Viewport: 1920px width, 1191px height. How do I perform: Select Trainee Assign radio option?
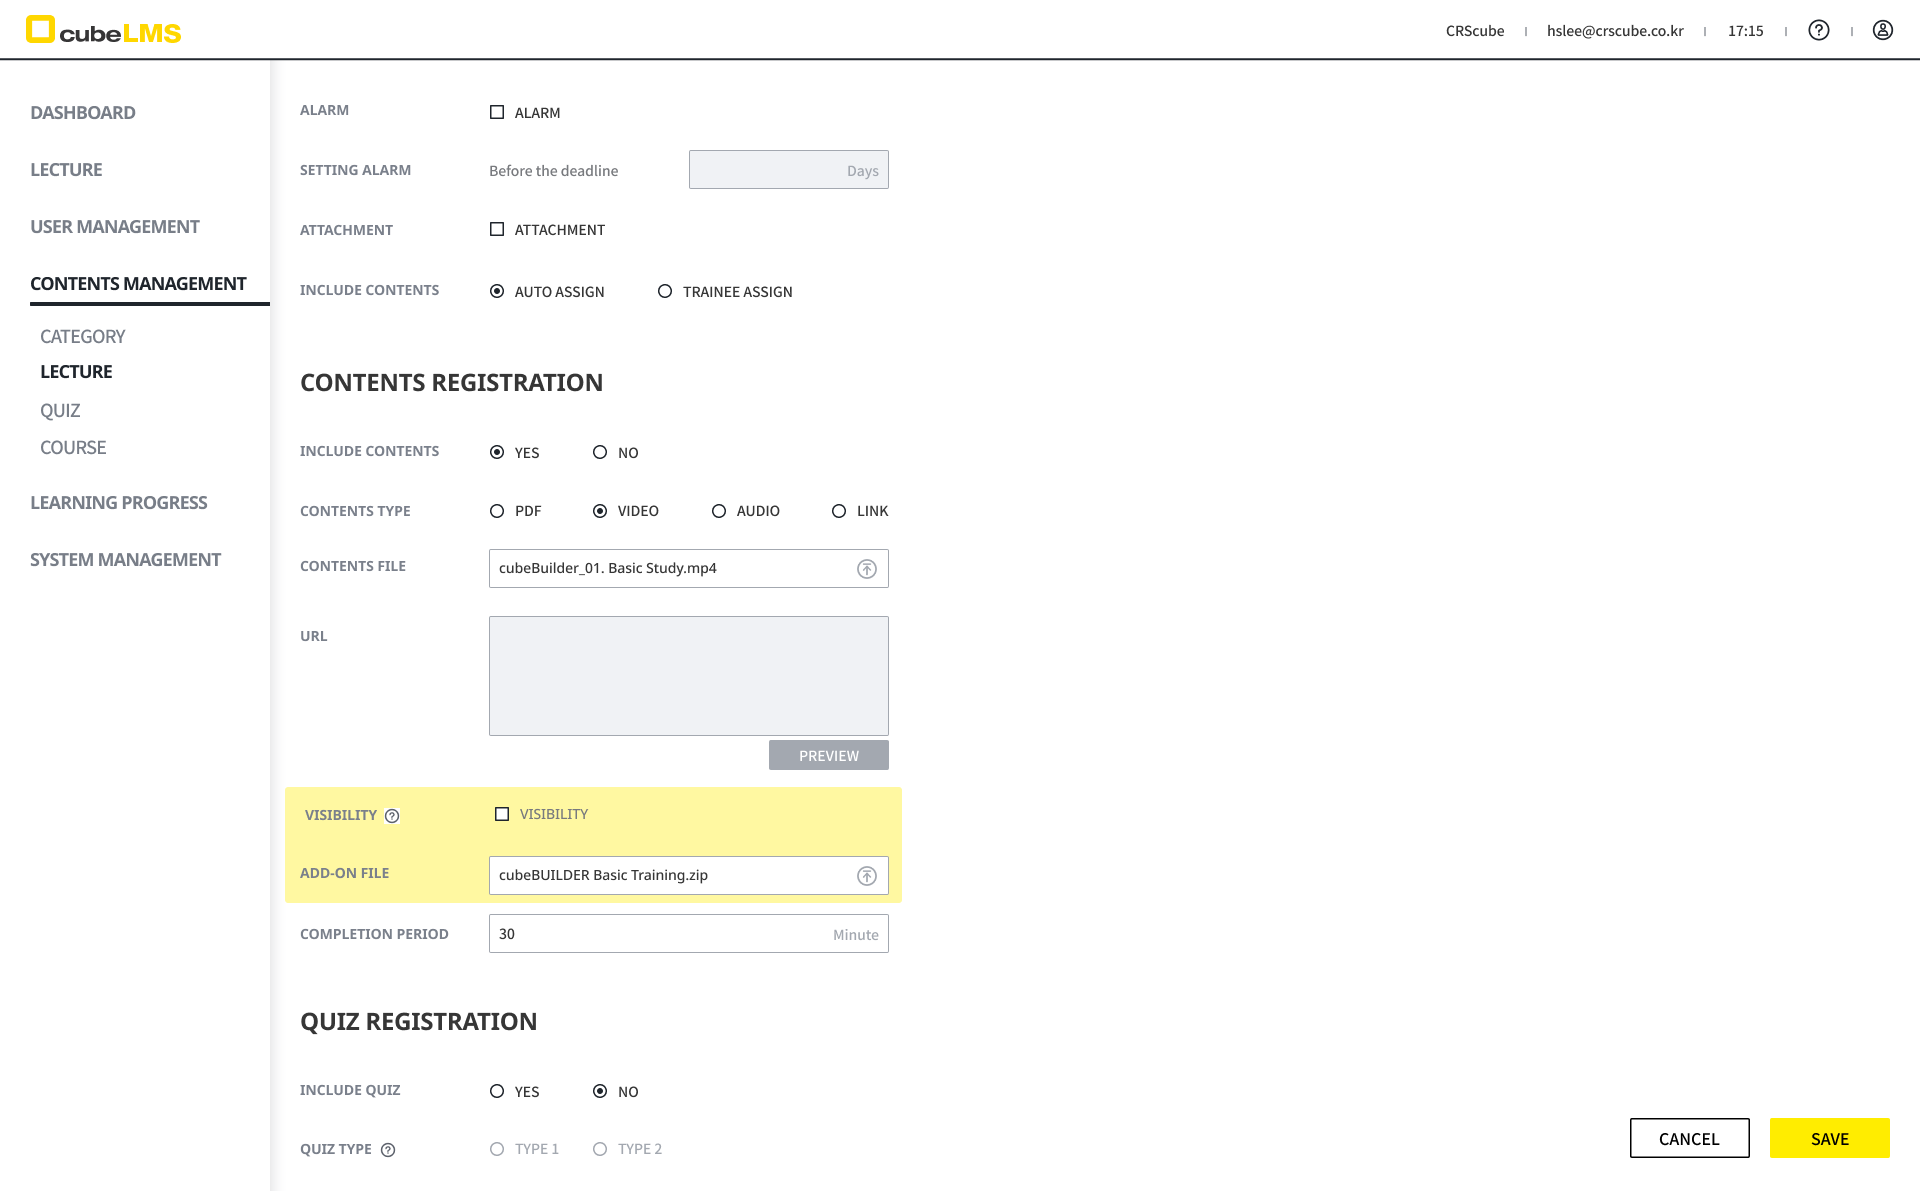click(665, 292)
